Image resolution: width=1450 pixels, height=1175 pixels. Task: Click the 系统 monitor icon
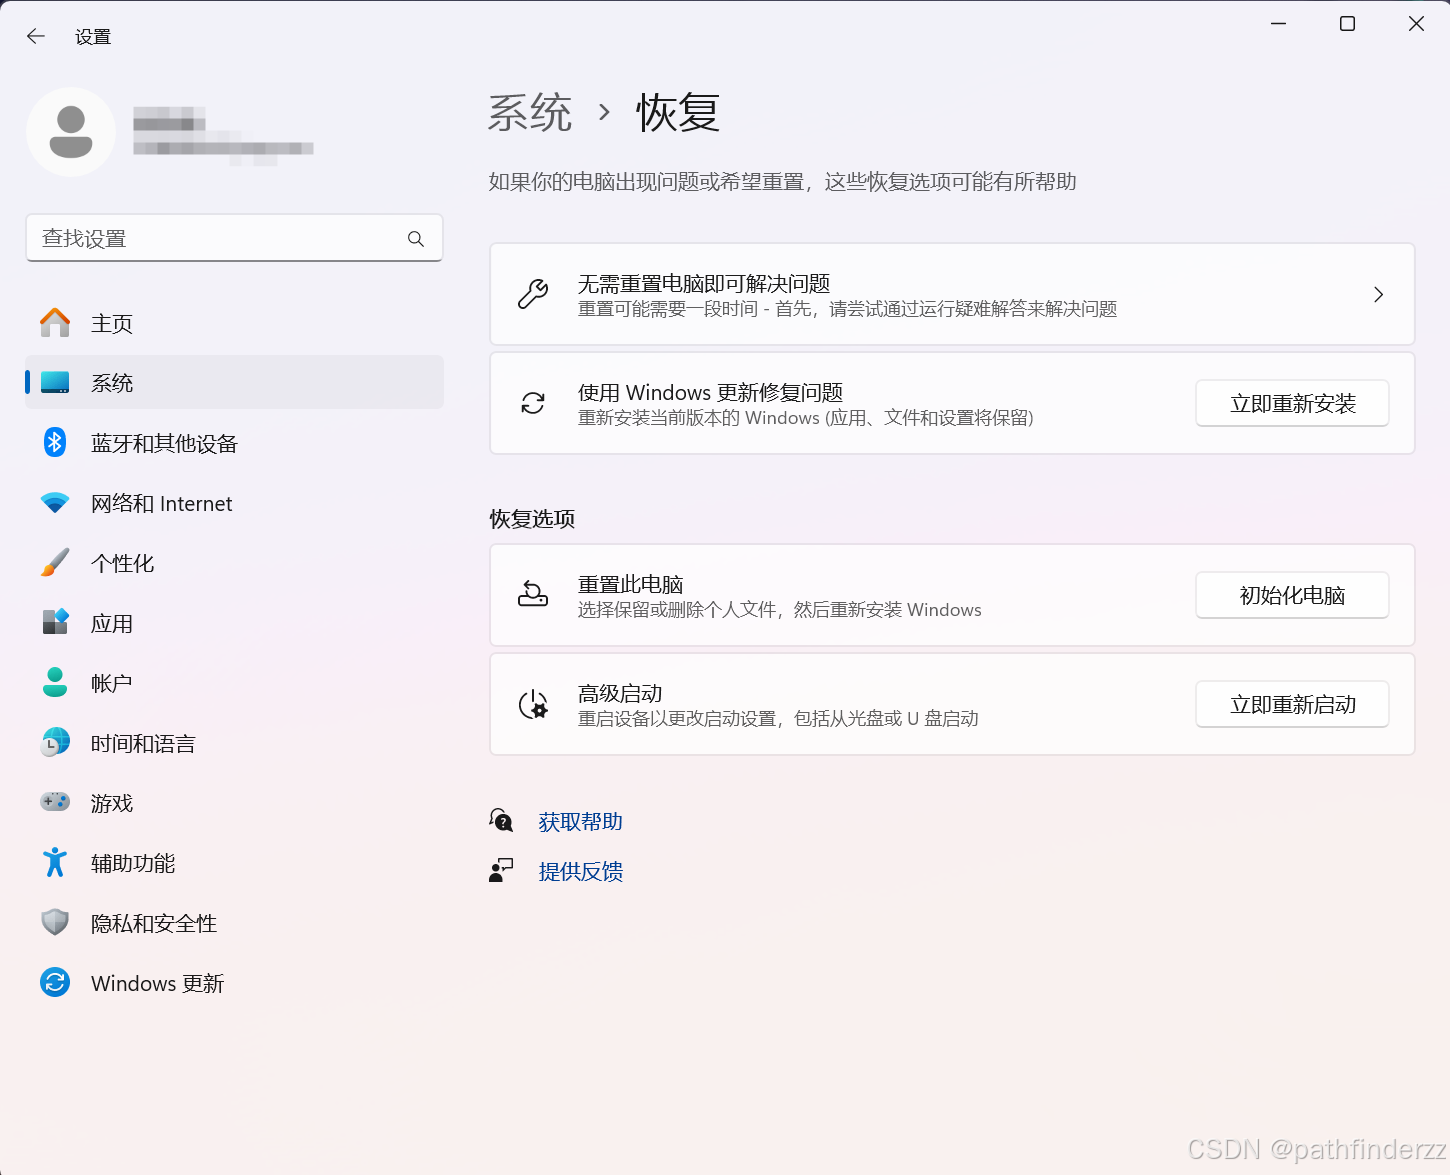click(55, 382)
